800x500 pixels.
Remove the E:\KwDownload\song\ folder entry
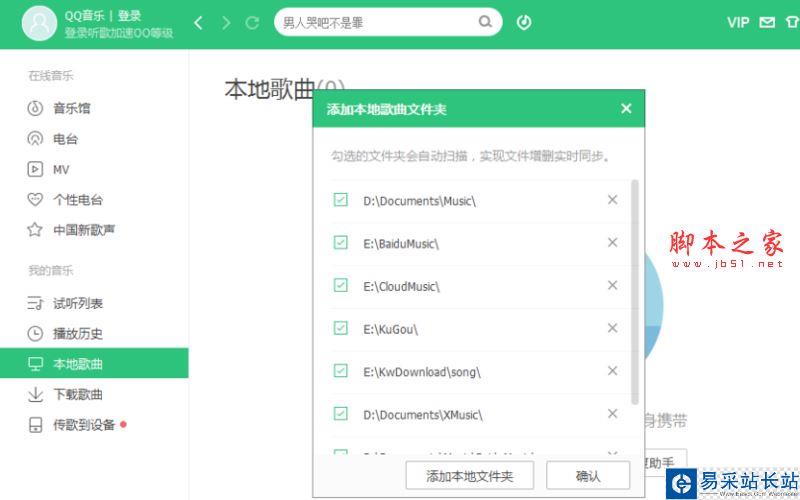click(613, 370)
